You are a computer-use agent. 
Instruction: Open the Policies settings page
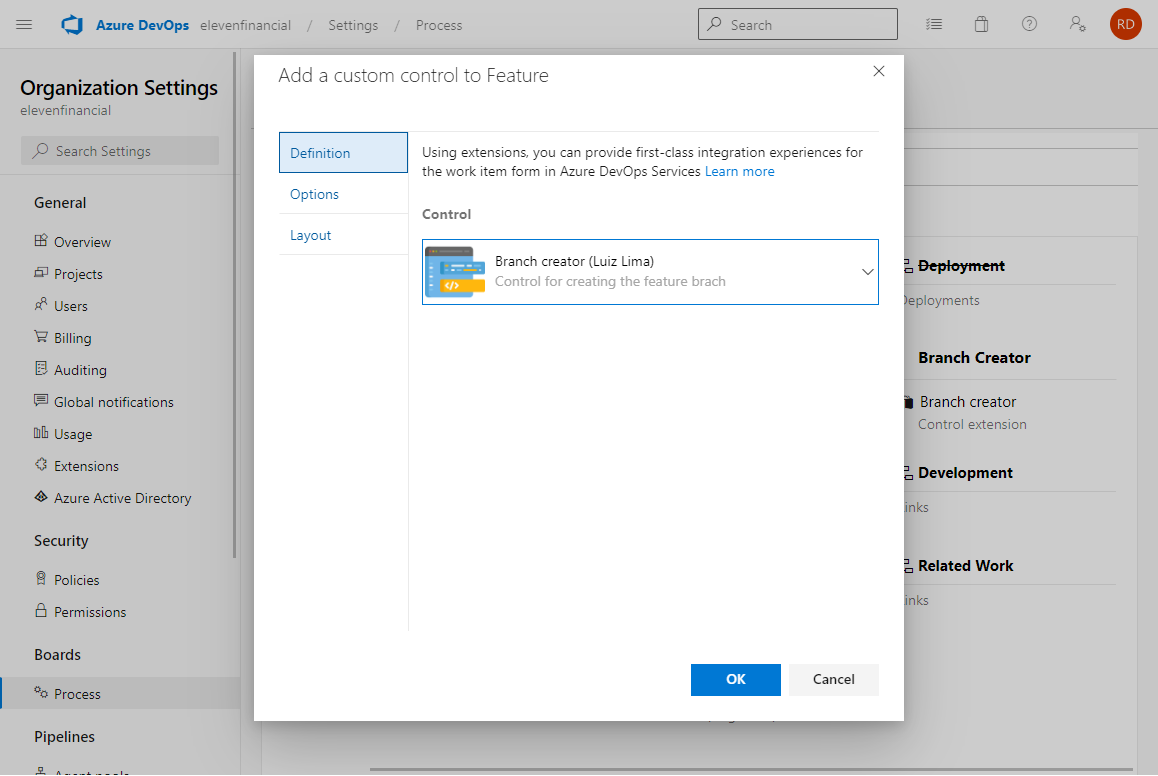[76, 580]
